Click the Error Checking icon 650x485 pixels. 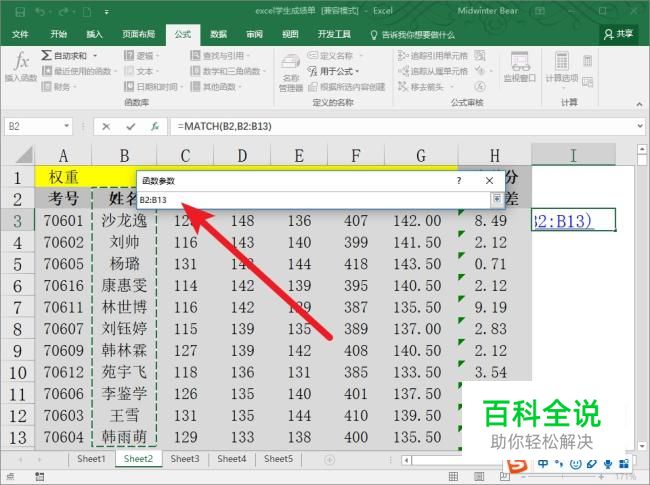[480, 71]
